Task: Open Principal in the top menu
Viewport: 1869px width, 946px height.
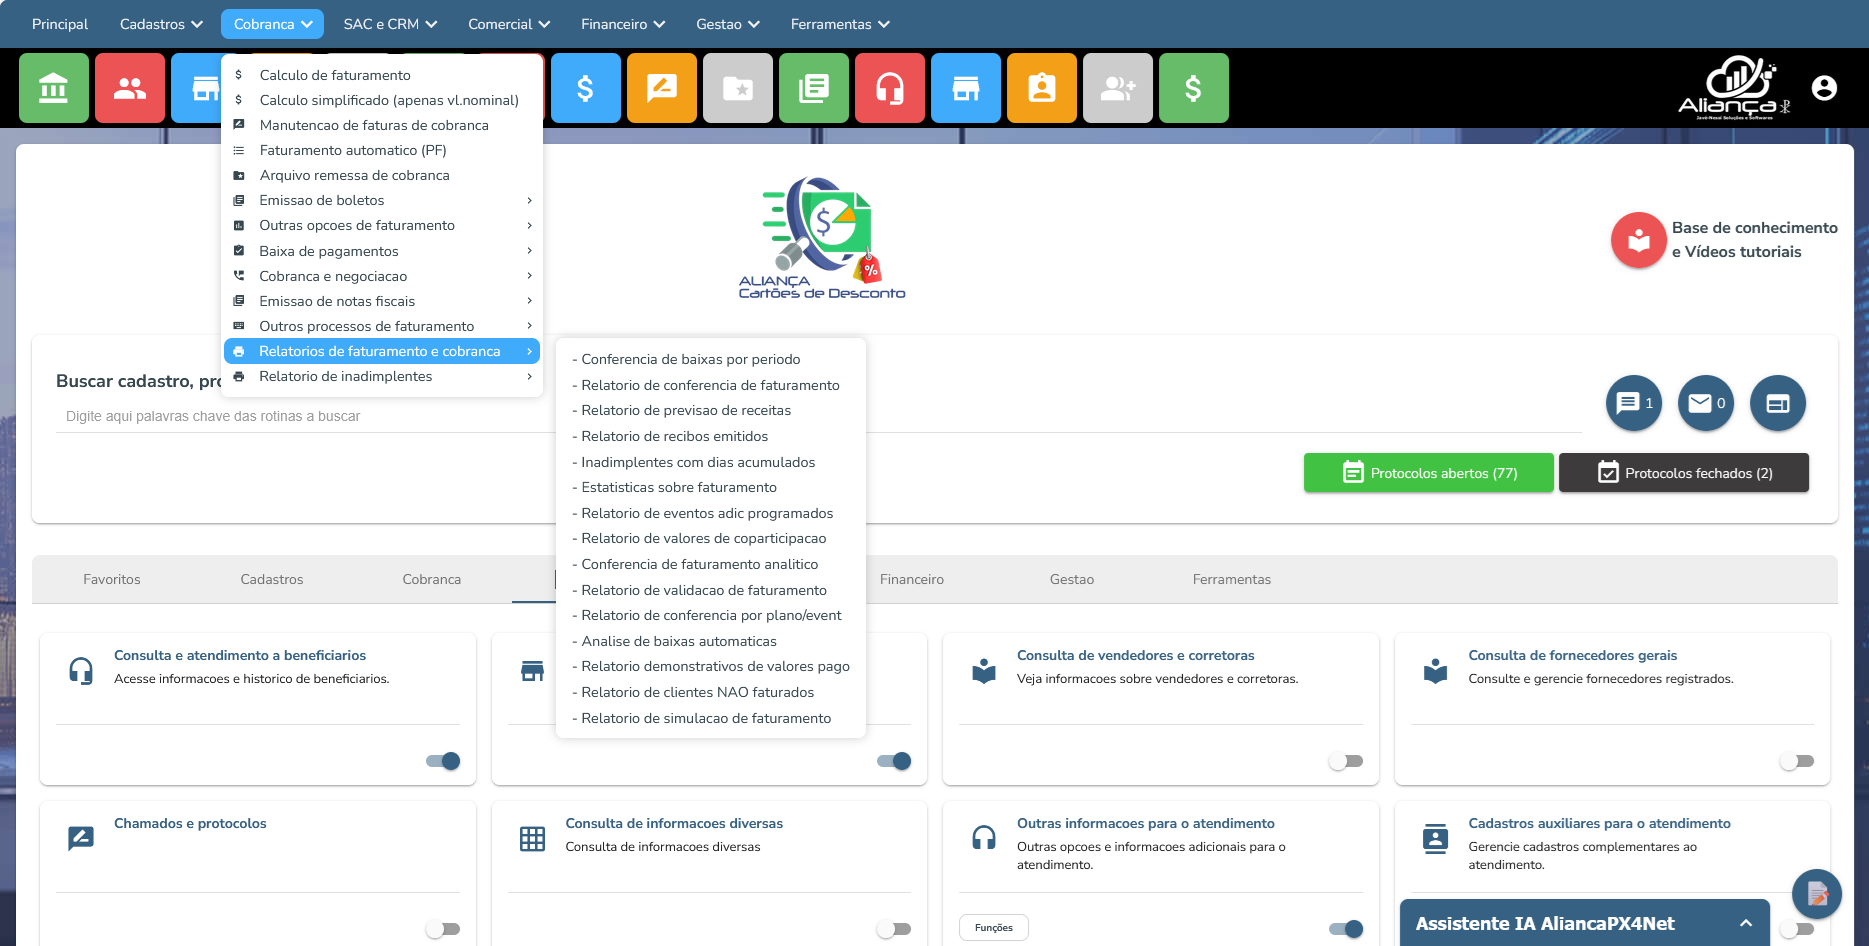Action: [x=60, y=24]
